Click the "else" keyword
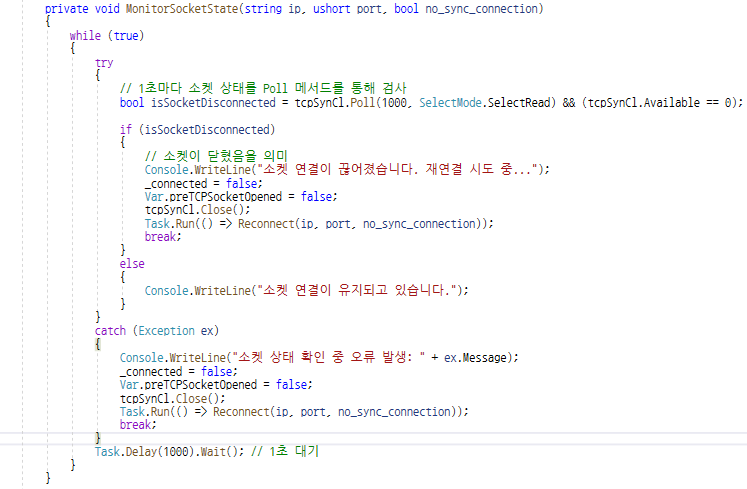The height and width of the screenshot is (489, 747). (x=132, y=264)
